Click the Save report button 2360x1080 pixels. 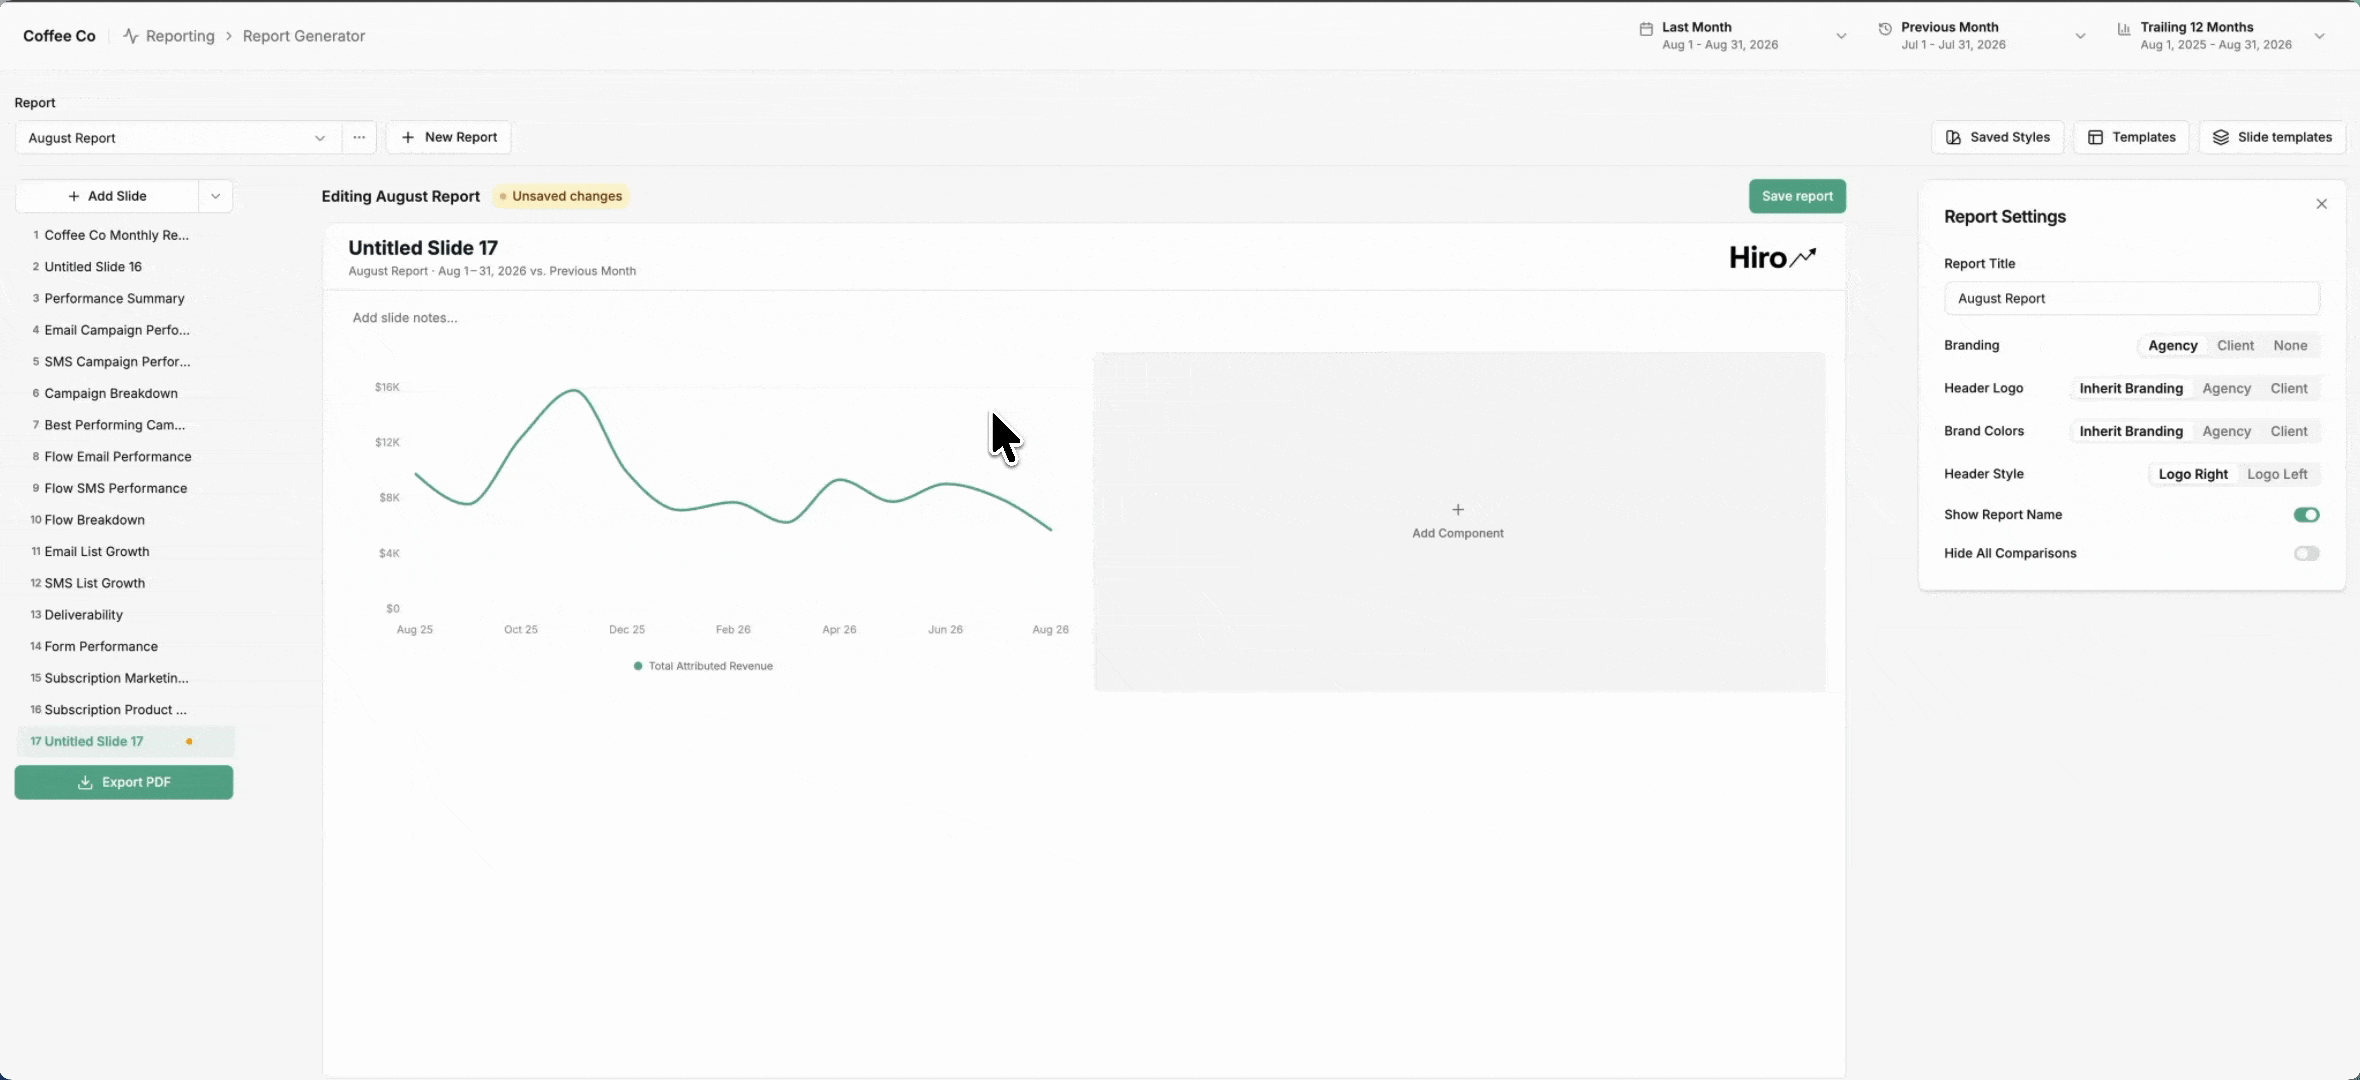[x=1797, y=196]
